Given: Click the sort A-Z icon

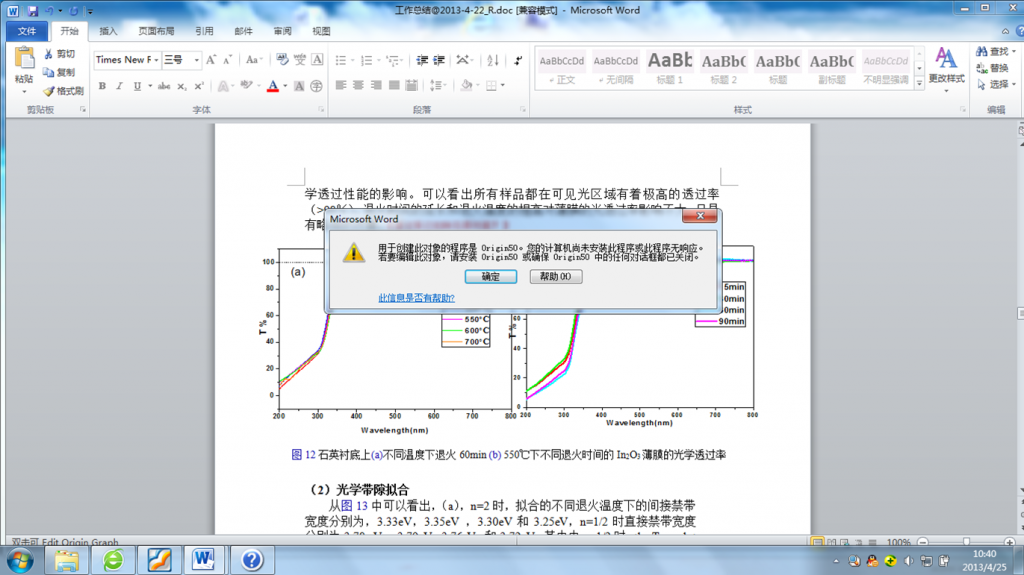Looking at the screenshot, I should [493, 60].
